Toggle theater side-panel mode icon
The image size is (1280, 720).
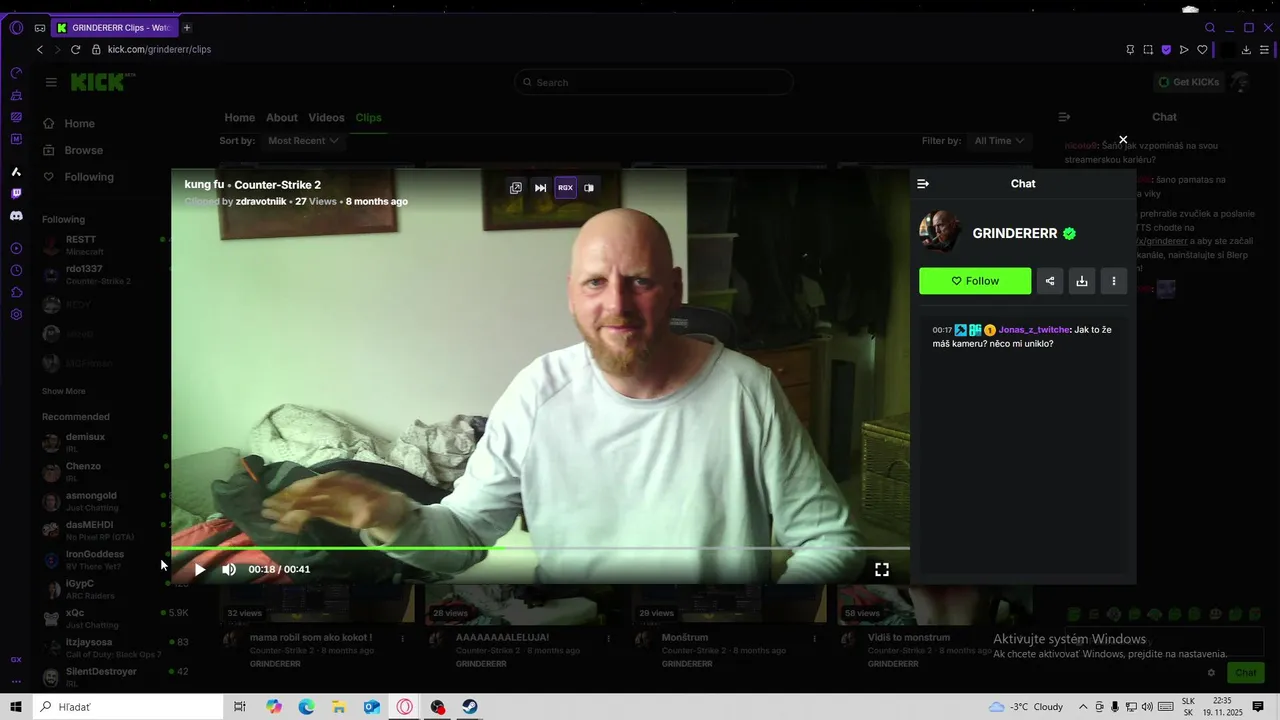pos(589,187)
